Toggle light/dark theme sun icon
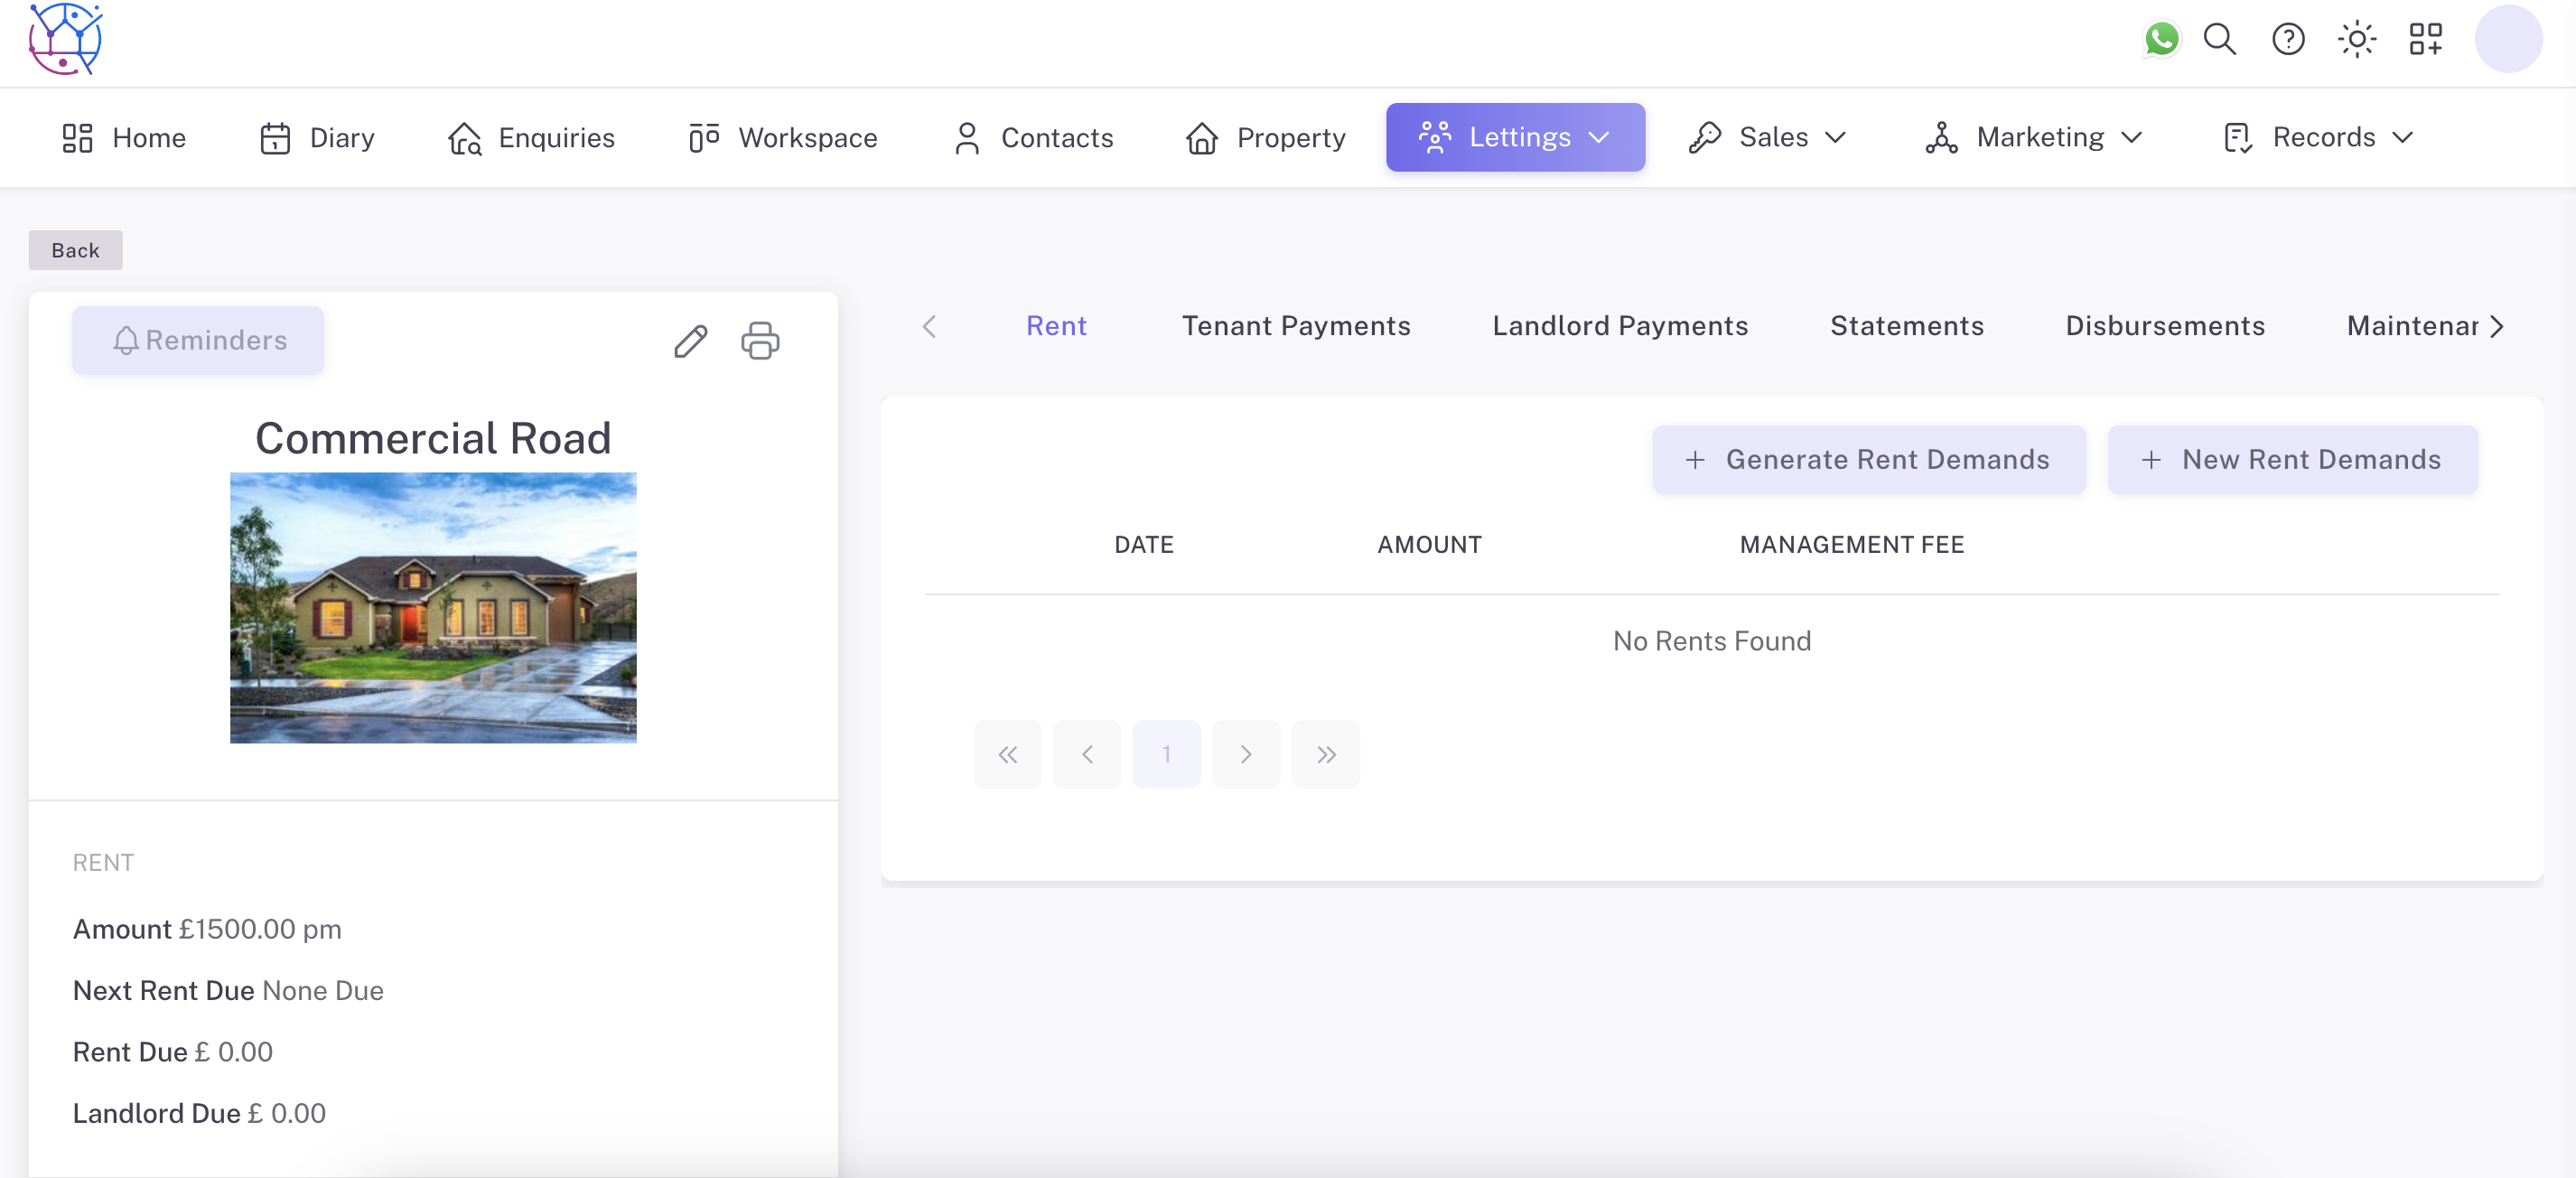This screenshot has width=2576, height=1178. 2356,40
